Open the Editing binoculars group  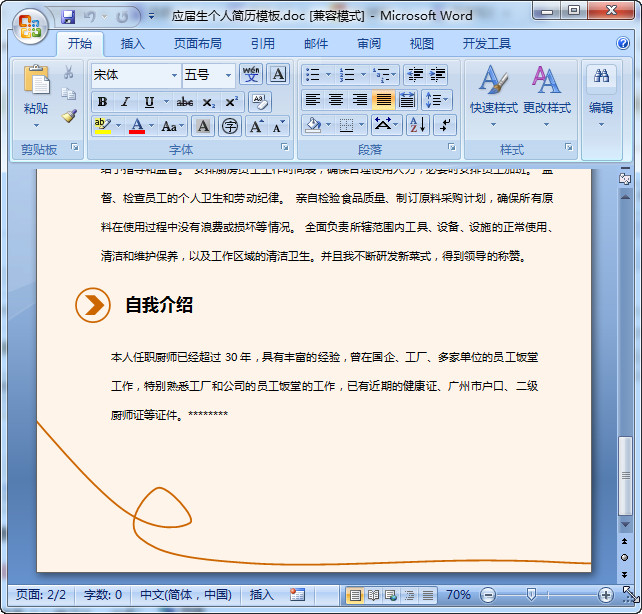[601, 96]
